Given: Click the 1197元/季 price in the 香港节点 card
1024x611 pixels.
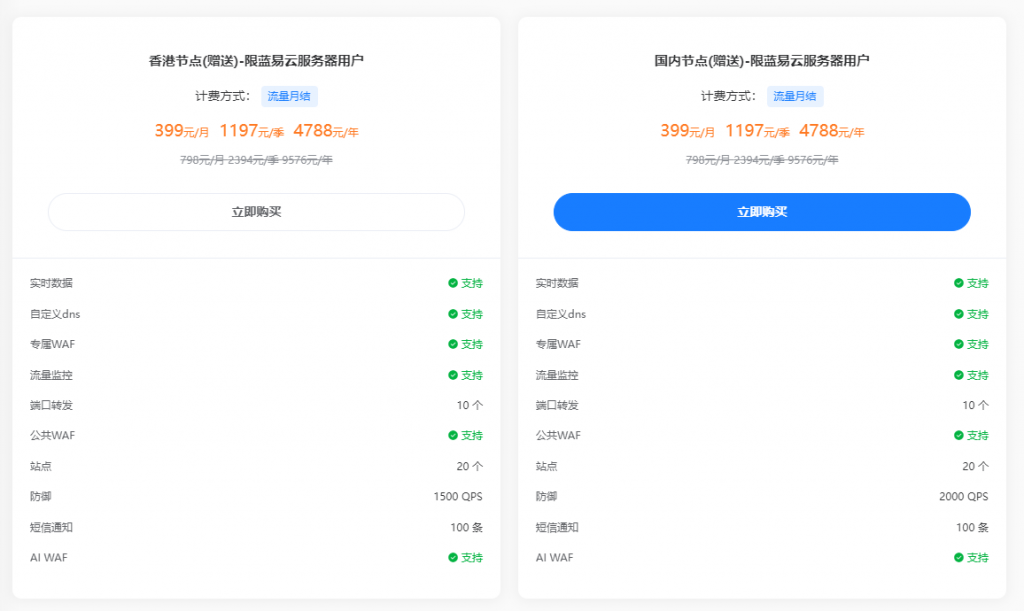Looking at the screenshot, I should pyautogui.click(x=251, y=131).
